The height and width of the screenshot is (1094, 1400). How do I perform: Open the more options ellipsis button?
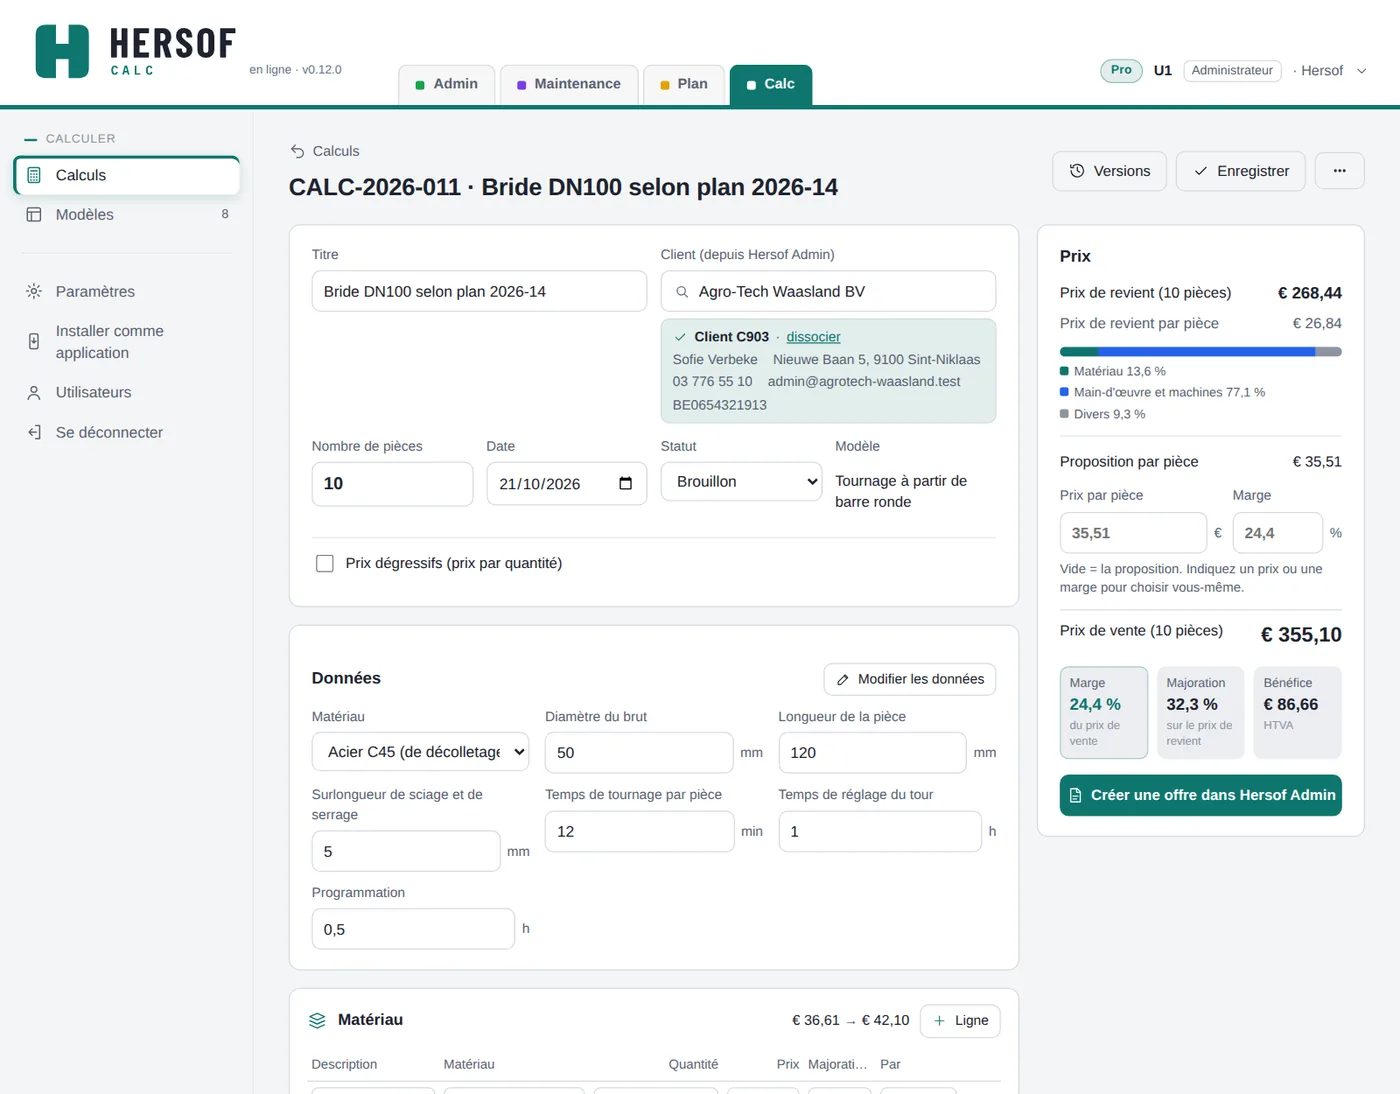[1339, 171]
